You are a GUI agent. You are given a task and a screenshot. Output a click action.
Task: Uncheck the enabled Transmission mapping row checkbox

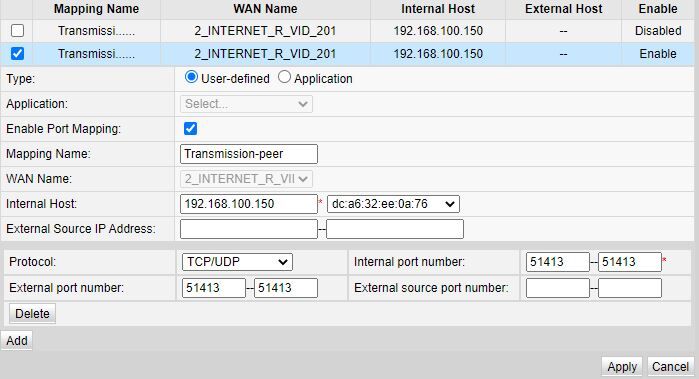pos(17,54)
